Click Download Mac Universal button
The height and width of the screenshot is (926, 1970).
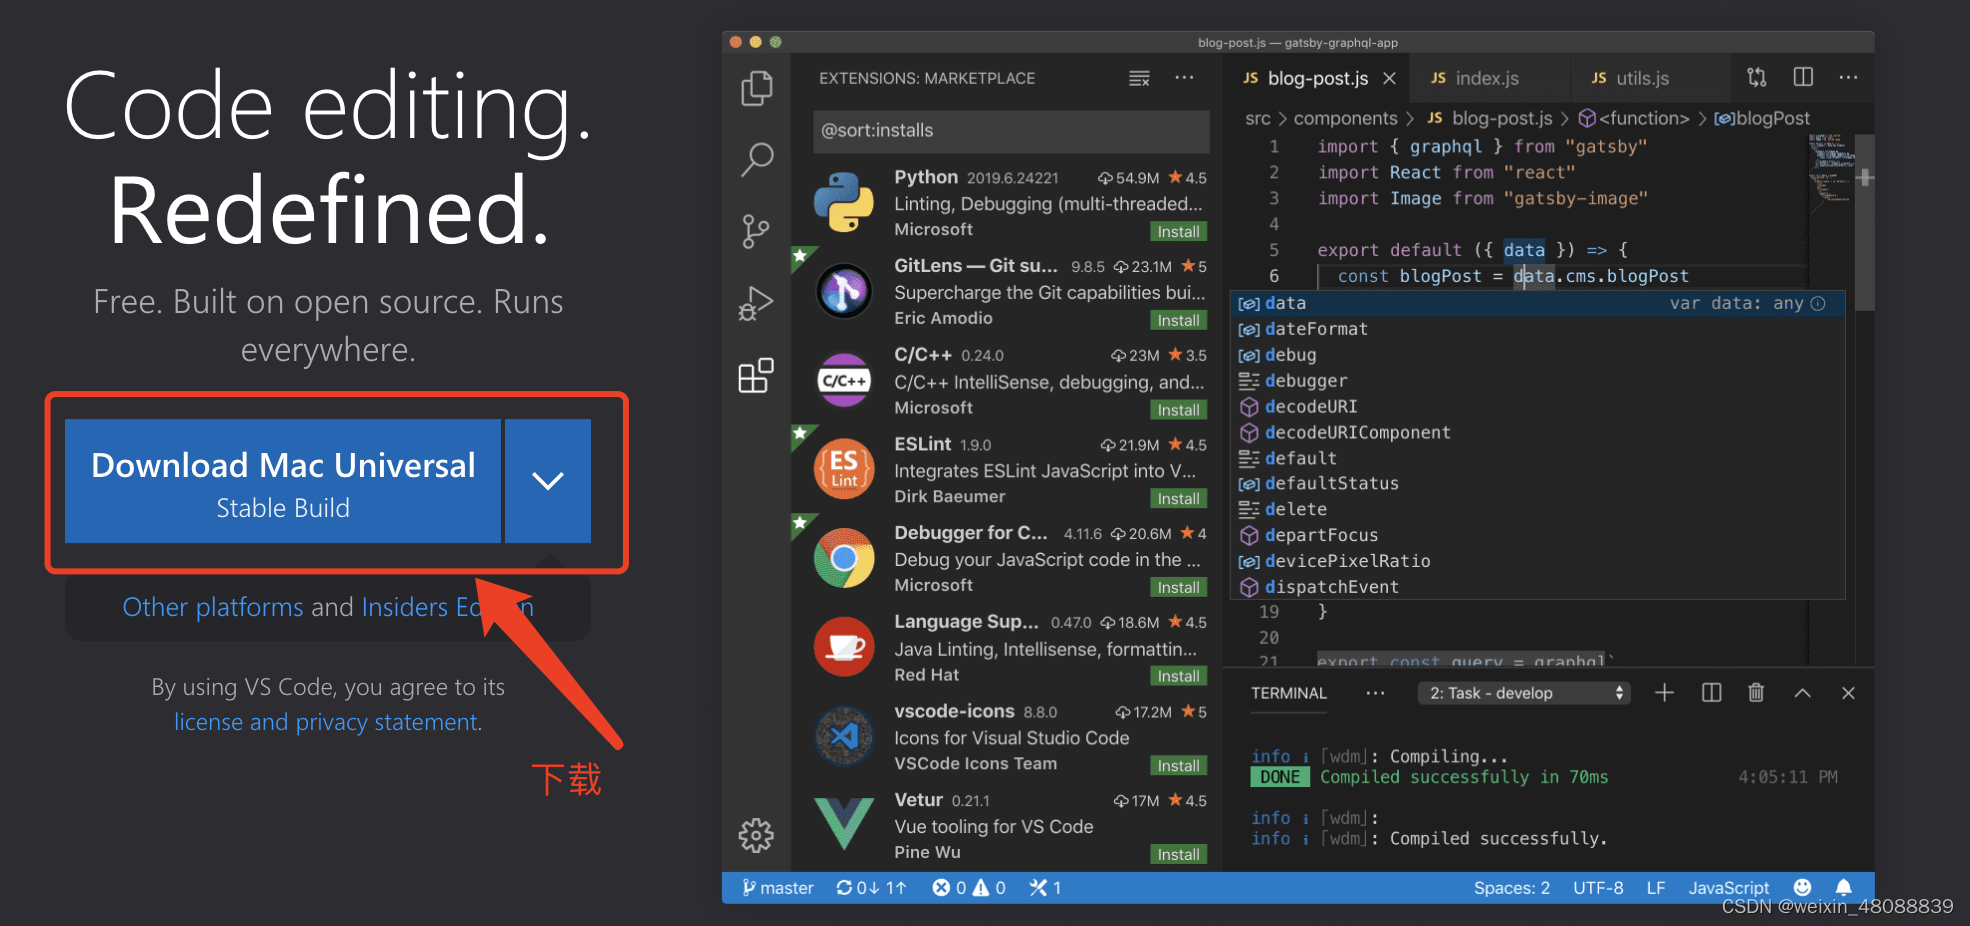pos(283,481)
